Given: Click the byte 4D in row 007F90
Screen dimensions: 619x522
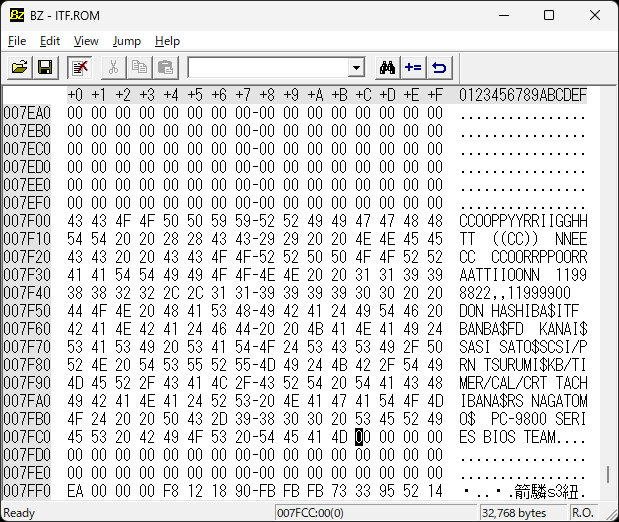Looking at the screenshot, I should (75, 383).
